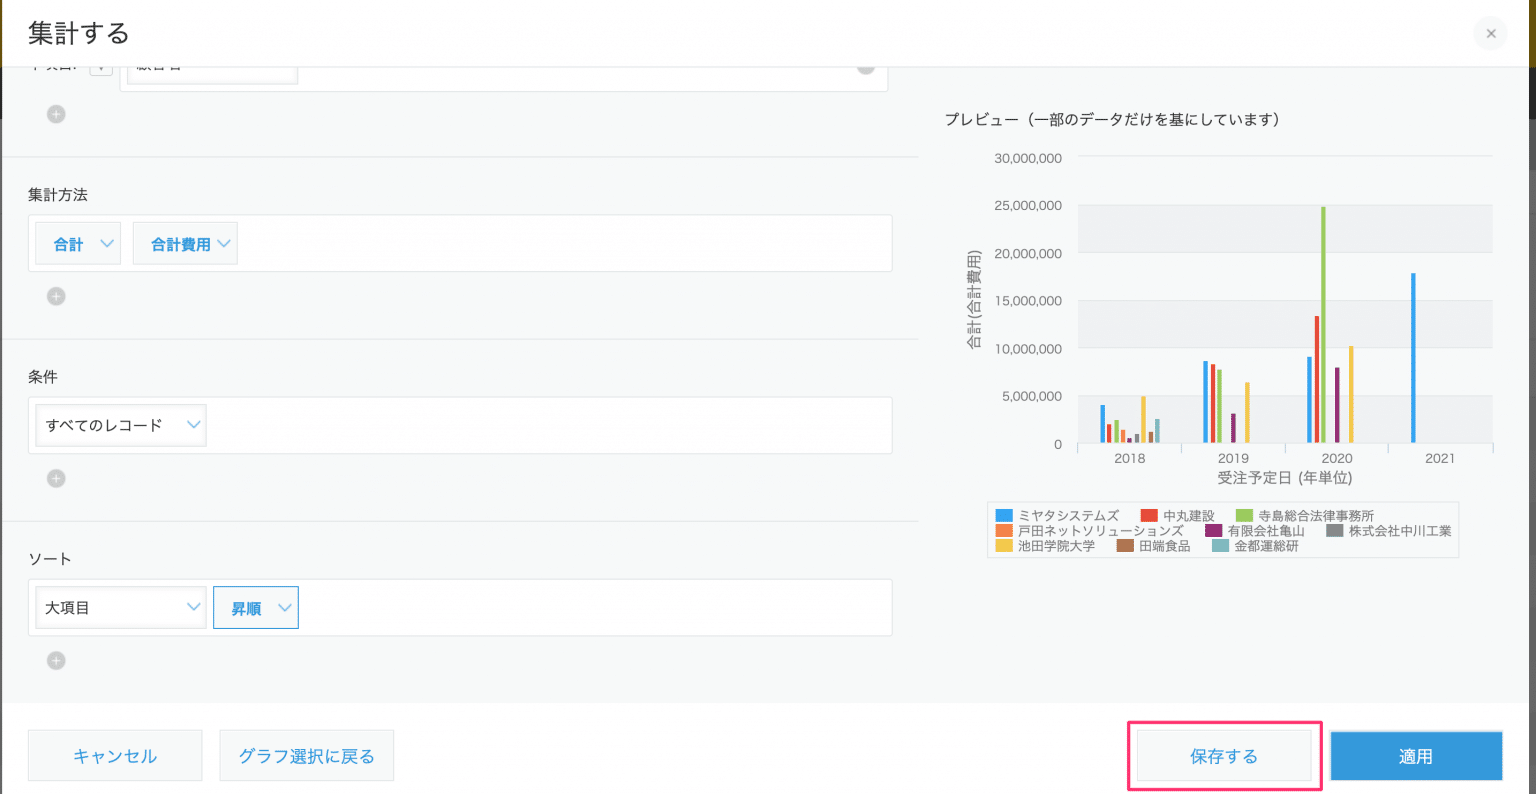Click the blue bar for 2021
The height and width of the screenshot is (794, 1536).
point(1413,358)
